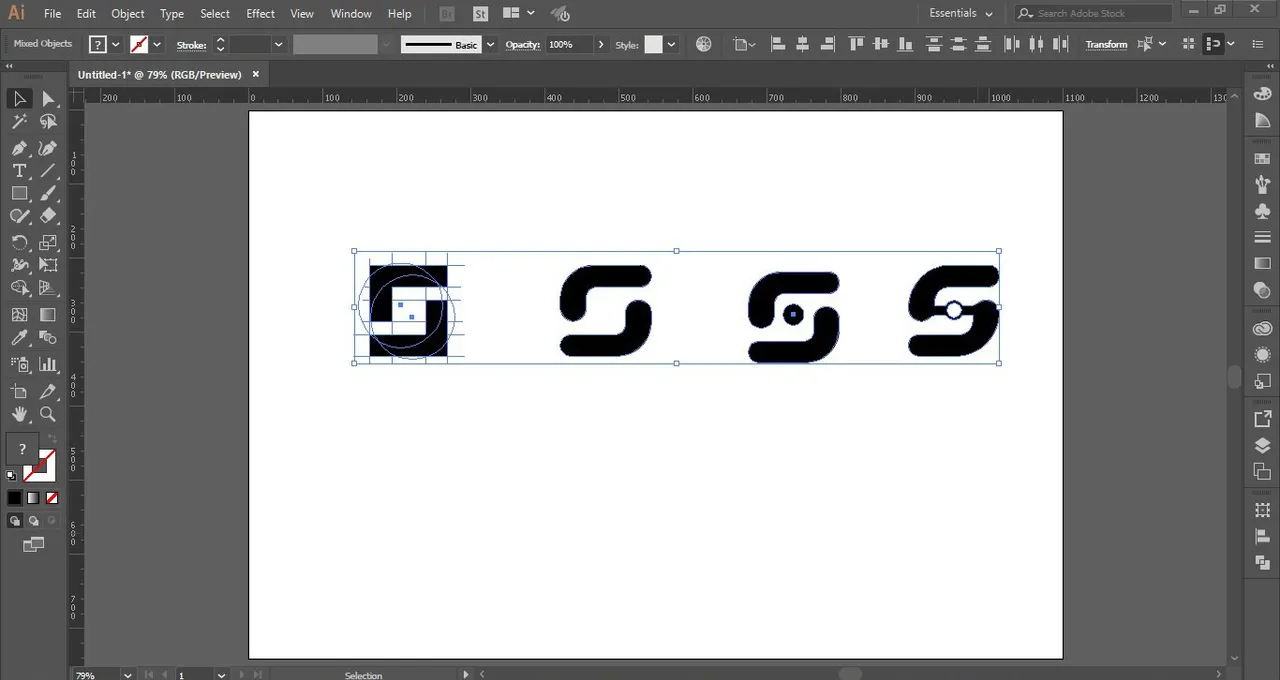1280x680 pixels.
Task: Click the Opacity label
Action: [x=523, y=44]
